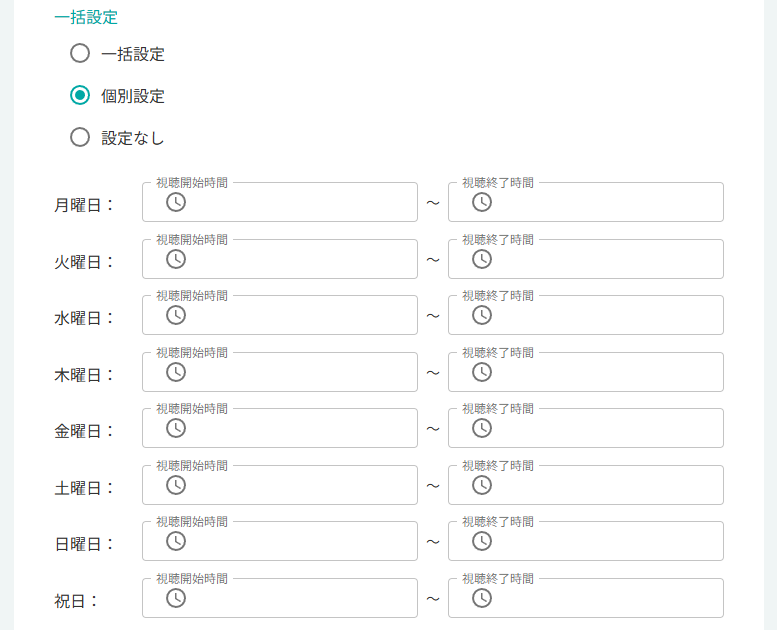Screen dimensions: 777x630
Task: Focus the 日曜日 視聴開始時間 input field
Action: (280, 541)
